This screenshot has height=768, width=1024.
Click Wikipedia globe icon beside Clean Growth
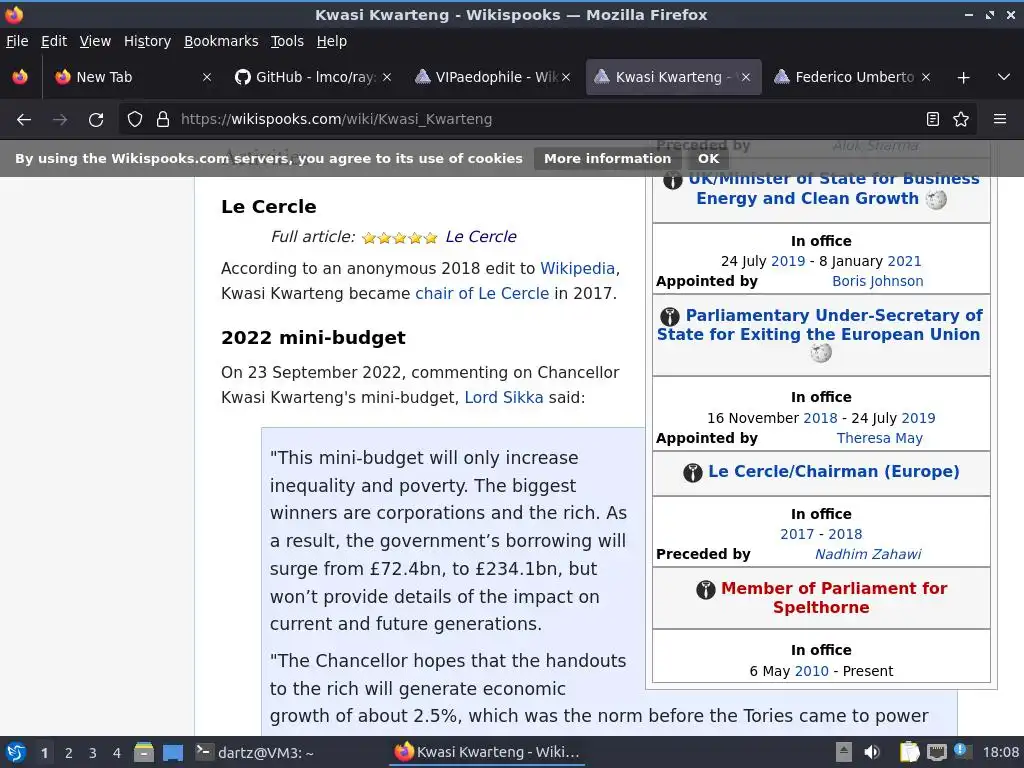click(x=936, y=200)
